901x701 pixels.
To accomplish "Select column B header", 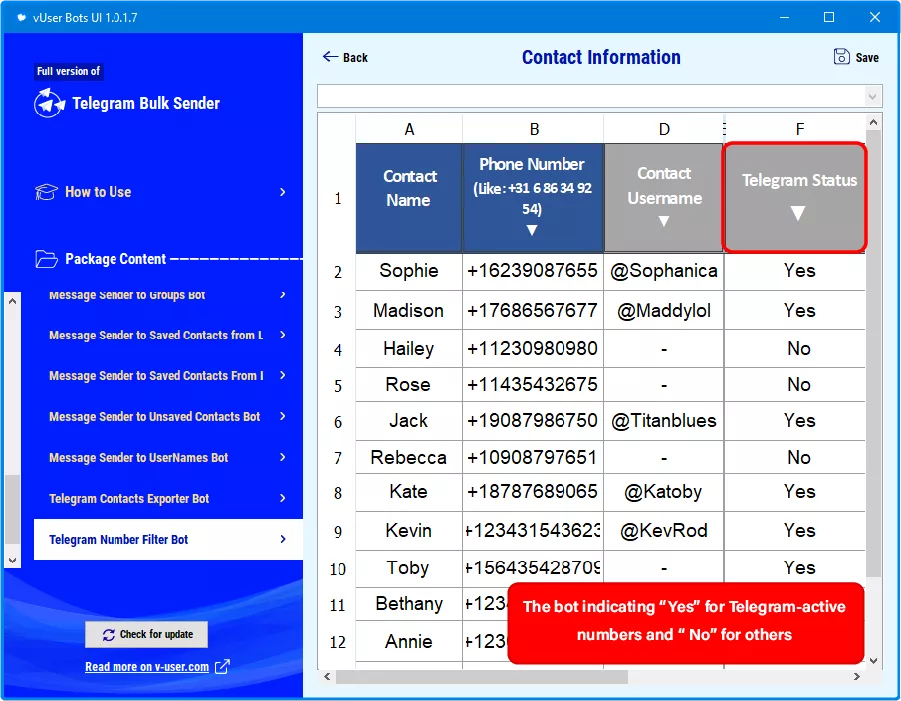I will [x=533, y=129].
